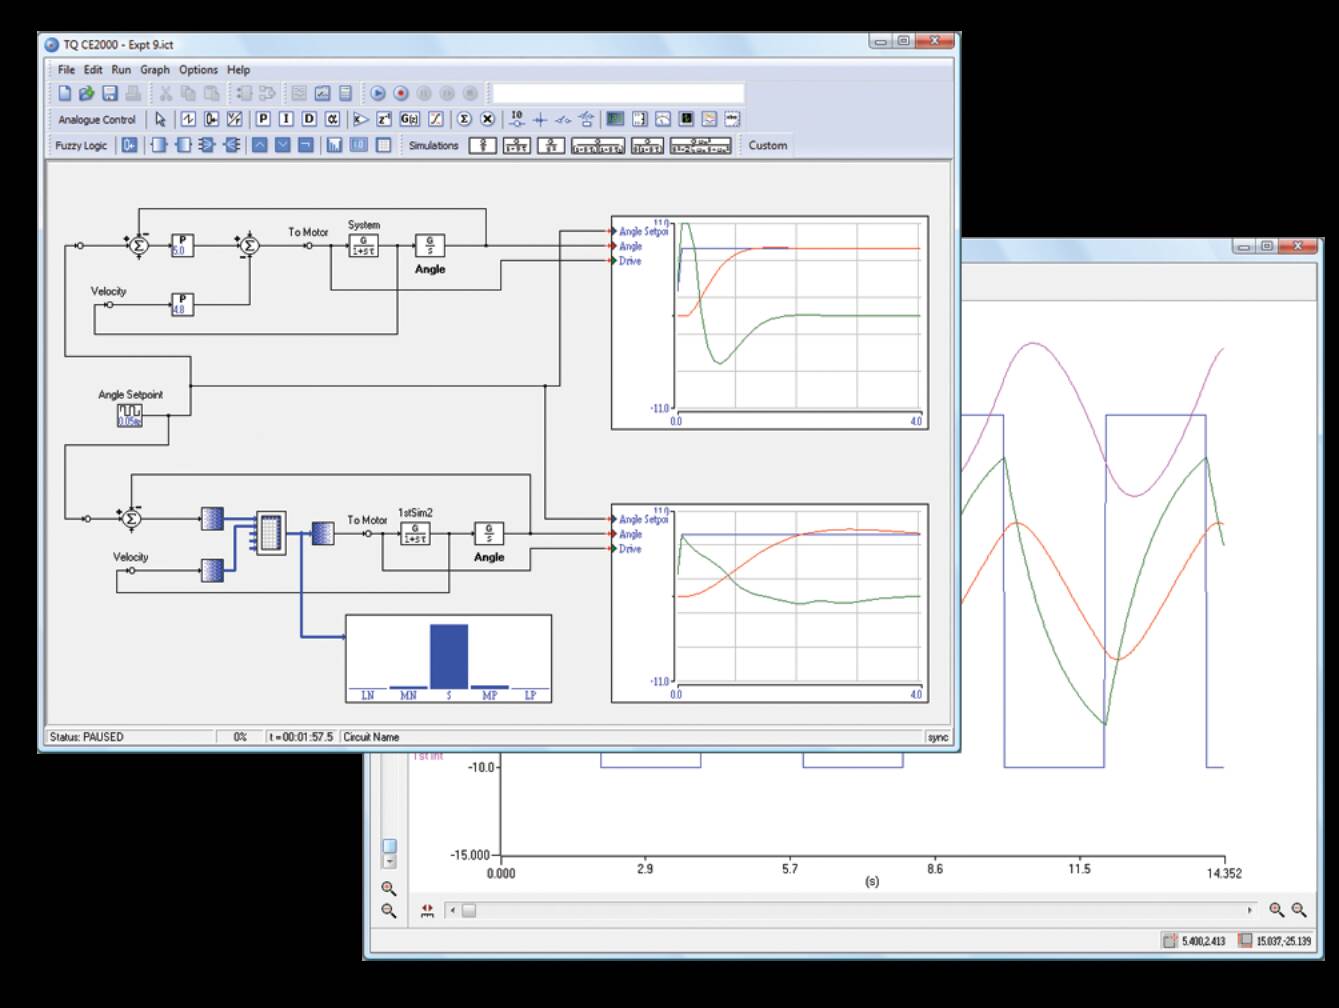The height and width of the screenshot is (1008, 1339).
Task: Select the D derivative block icon
Action: (308, 118)
